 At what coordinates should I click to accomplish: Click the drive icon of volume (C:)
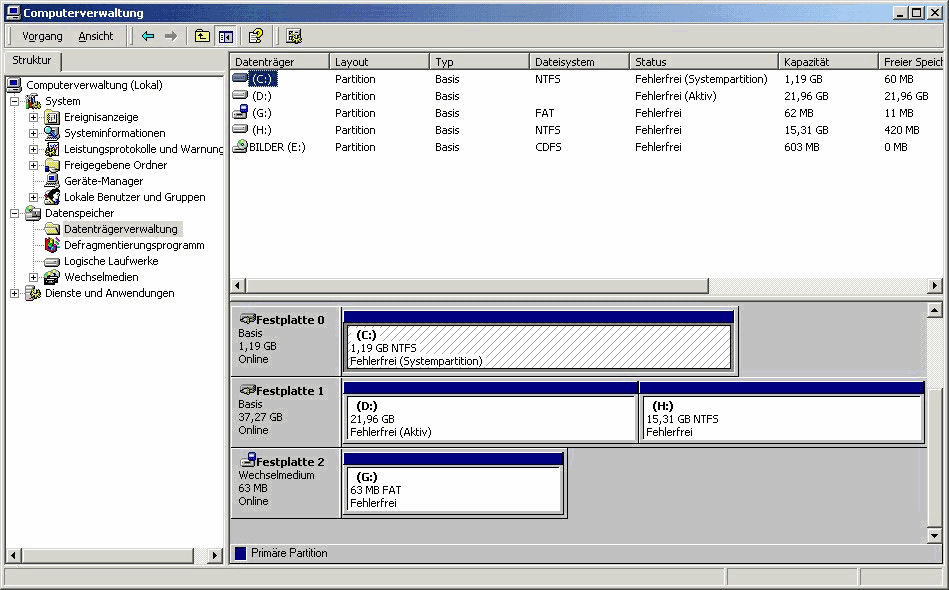[x=240, y=78]
